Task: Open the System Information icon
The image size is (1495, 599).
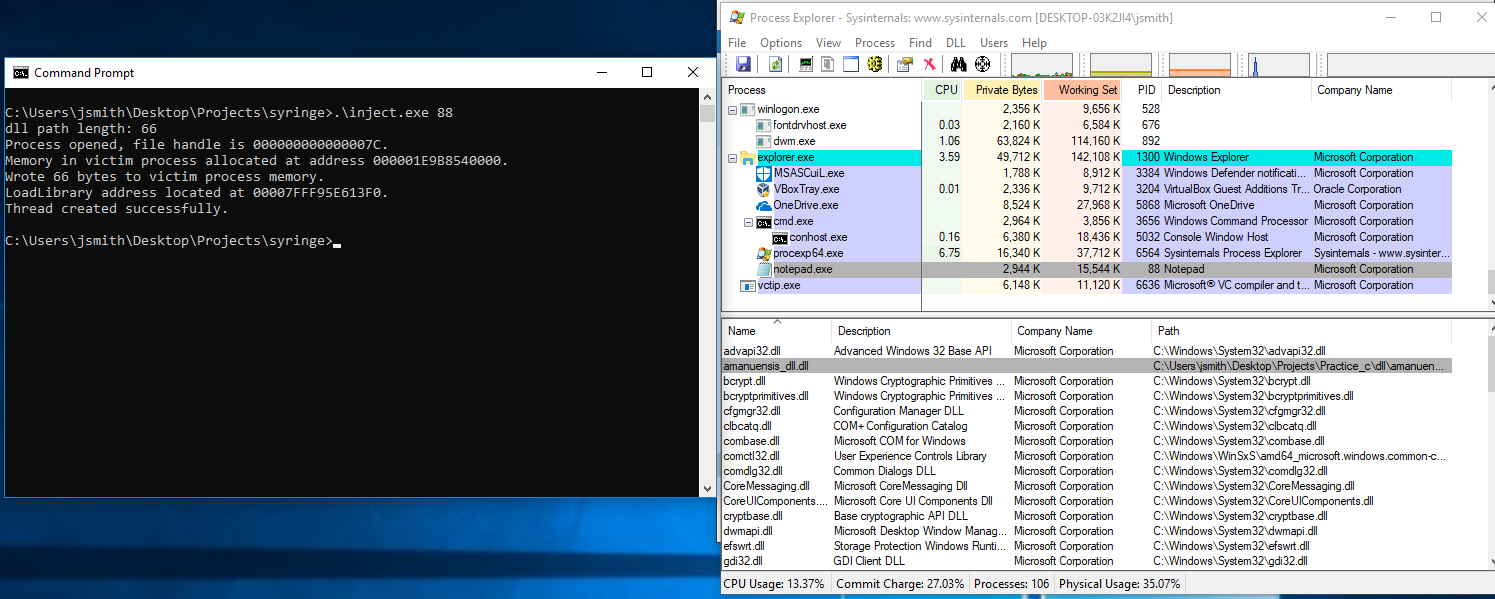Action: (806, 63)
